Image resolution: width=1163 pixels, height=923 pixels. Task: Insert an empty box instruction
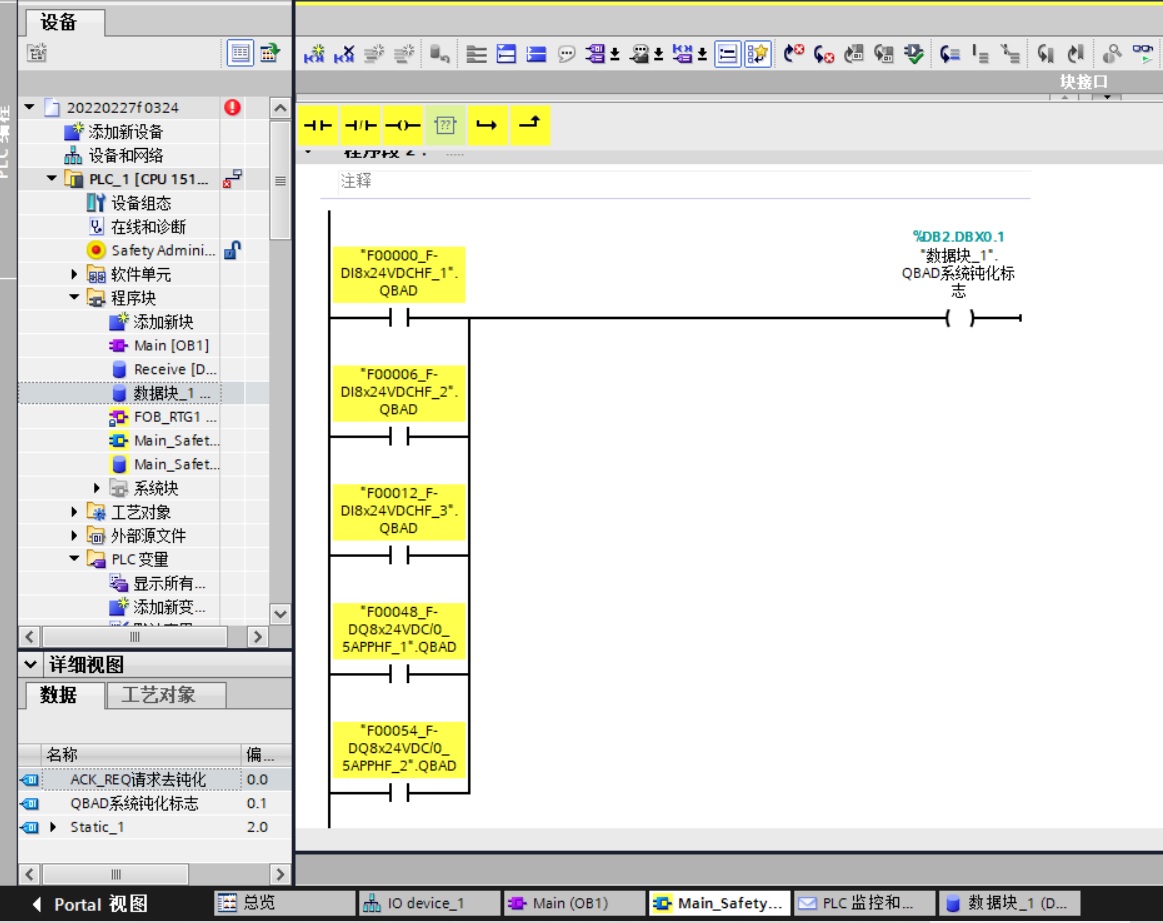(445, 125)
